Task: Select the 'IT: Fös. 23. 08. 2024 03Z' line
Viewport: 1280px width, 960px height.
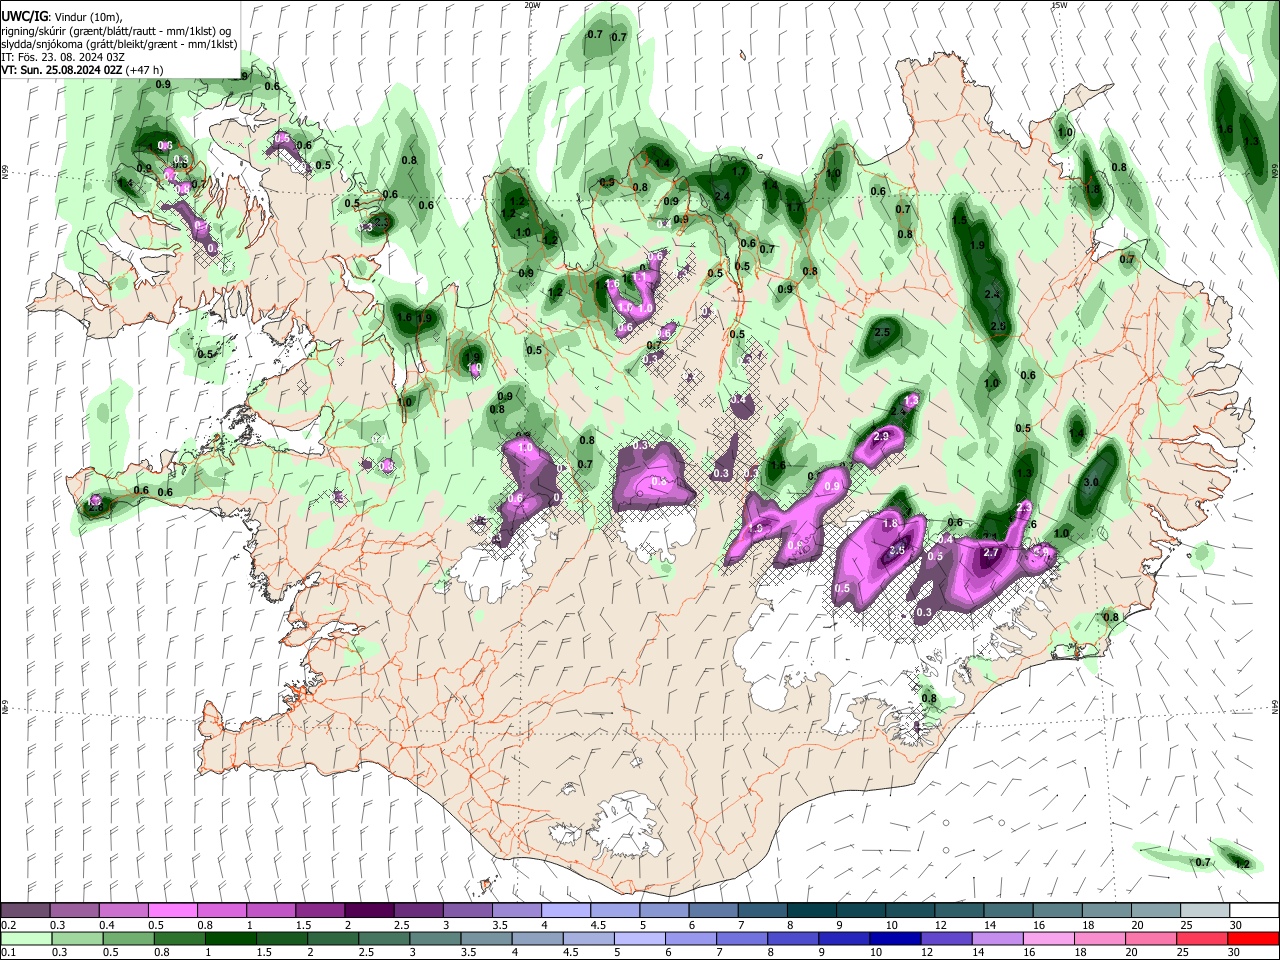Action: (x=63, y=57)
